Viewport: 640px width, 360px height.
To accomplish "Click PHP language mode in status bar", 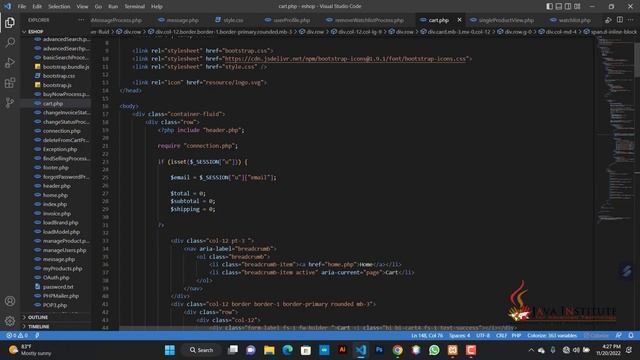I will click(x=516, y=336).
